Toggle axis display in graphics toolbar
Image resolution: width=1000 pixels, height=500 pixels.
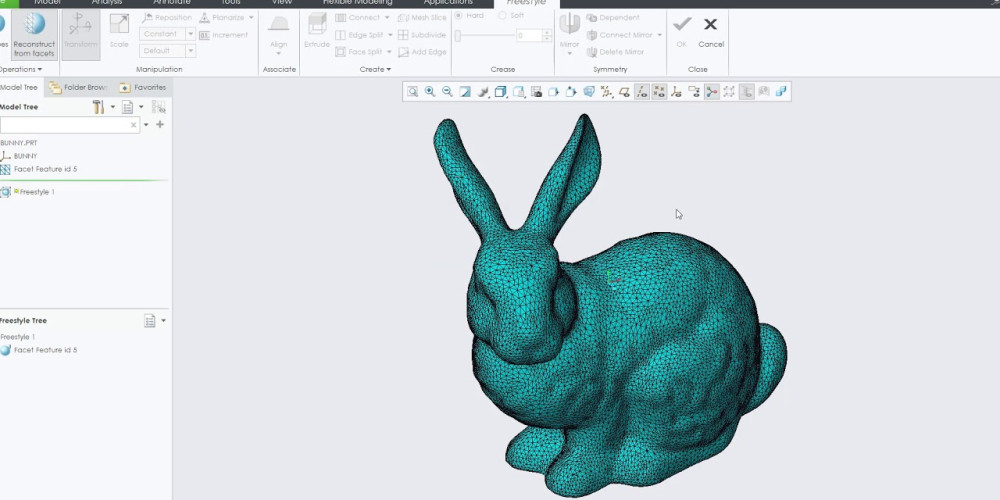click(642, 92)
